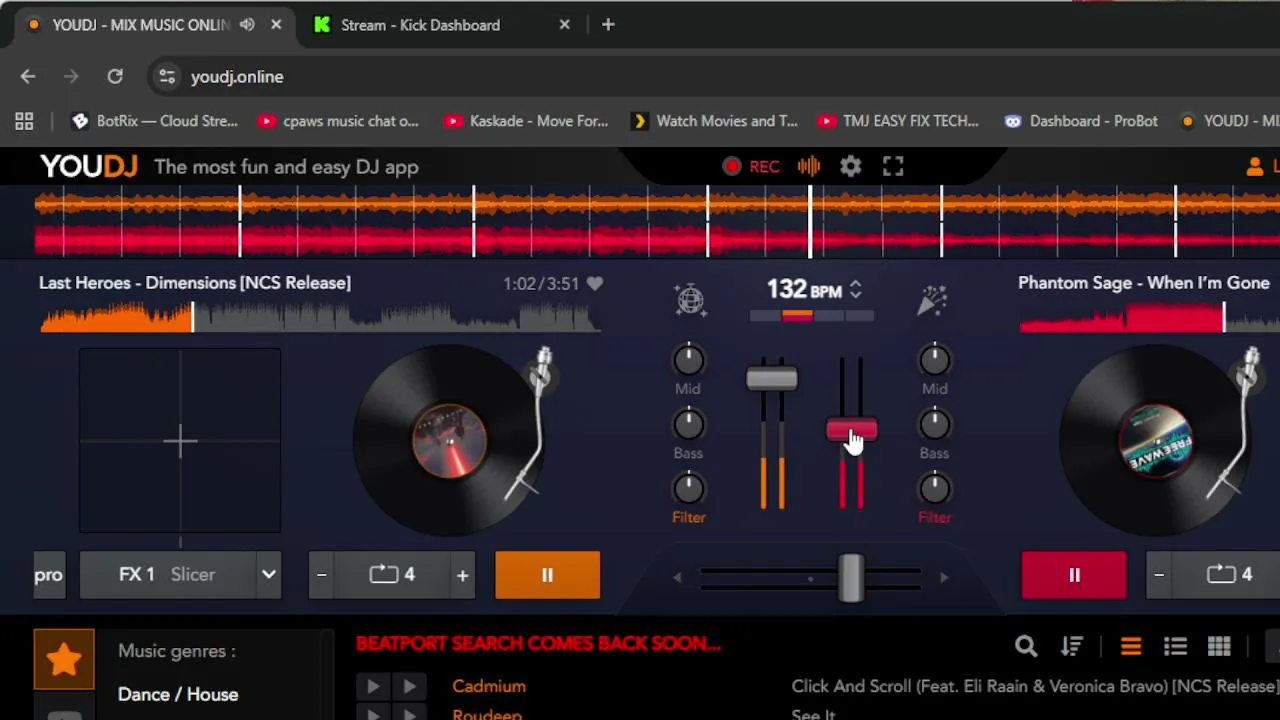The image size is (1280, 720).
Task: Mute the YOUDJ tab via its speaker icon
Action: pos(247,25)
